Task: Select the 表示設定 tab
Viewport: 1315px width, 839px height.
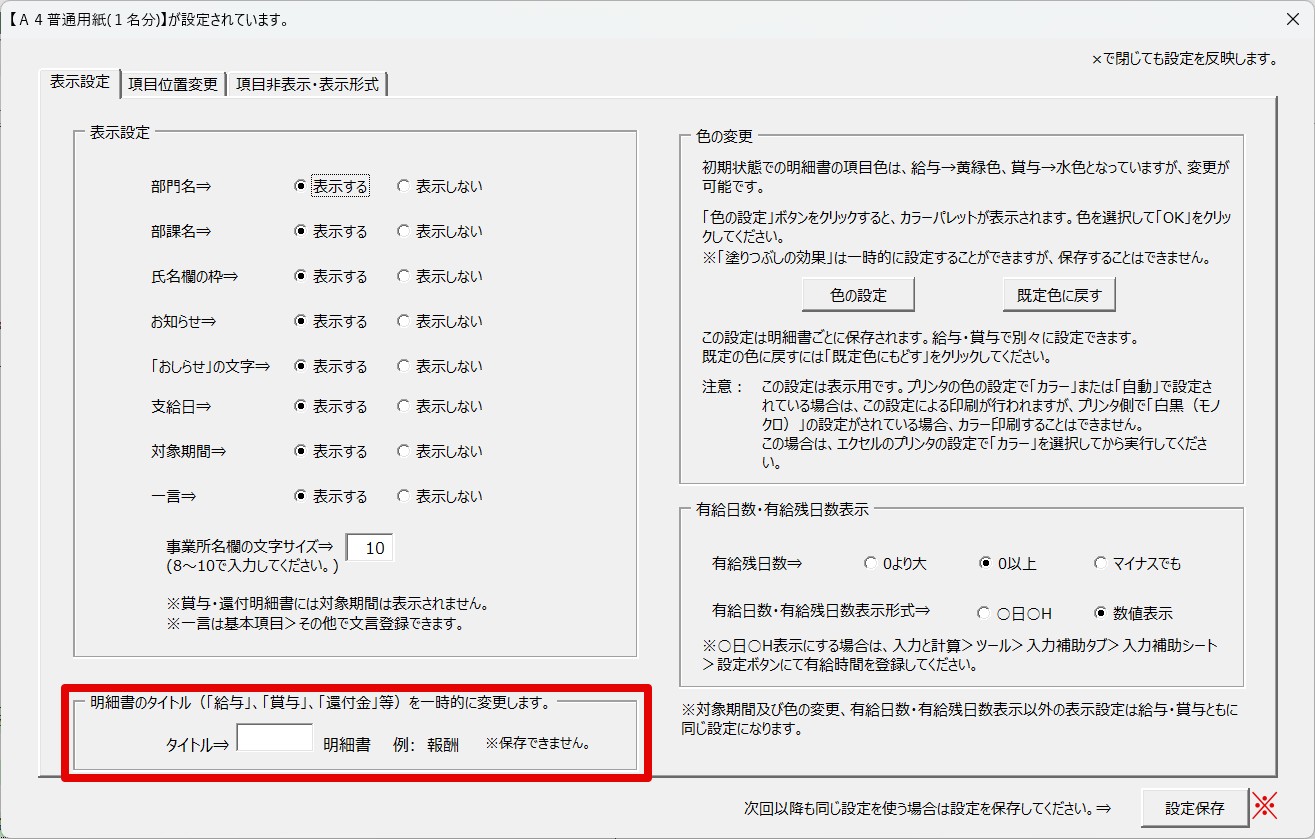Action: pos(79,83)
